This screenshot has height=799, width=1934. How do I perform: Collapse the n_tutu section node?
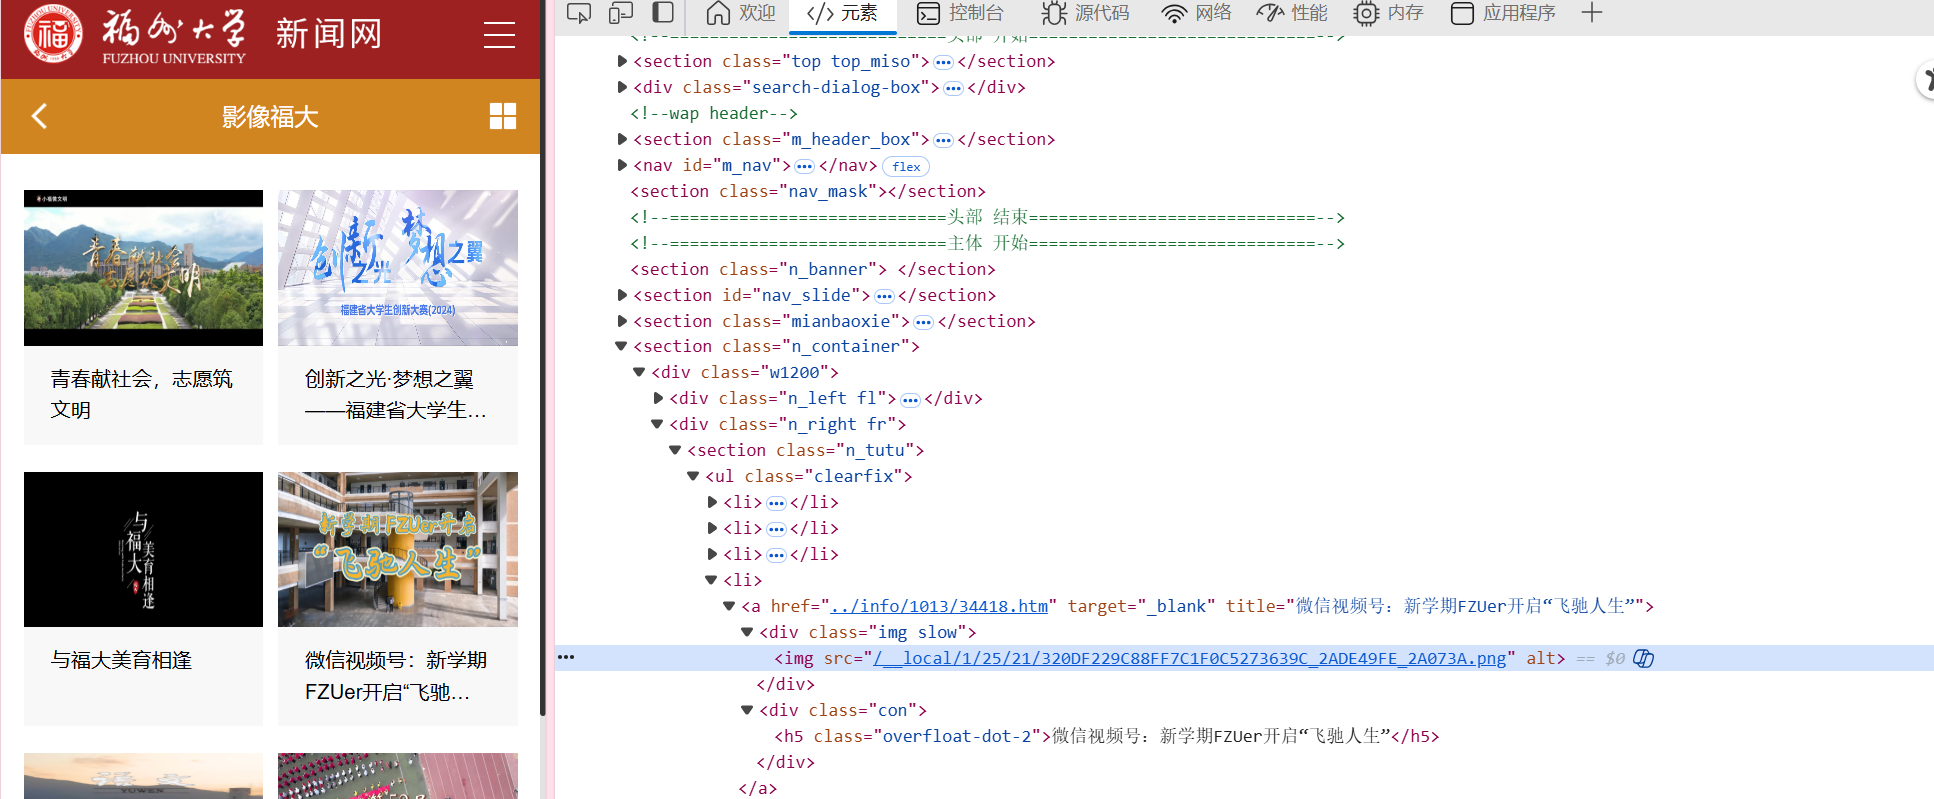pyautogui.click(x=675, y=450)
